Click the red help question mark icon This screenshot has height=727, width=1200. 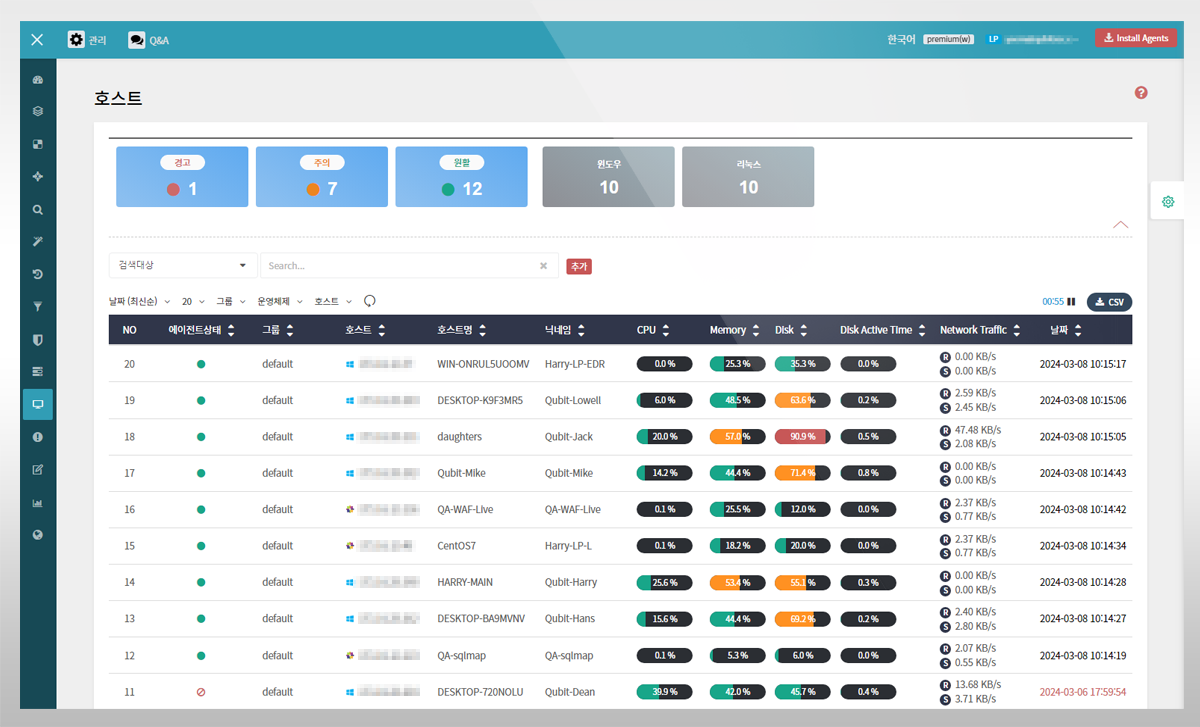pos(1141,93)
